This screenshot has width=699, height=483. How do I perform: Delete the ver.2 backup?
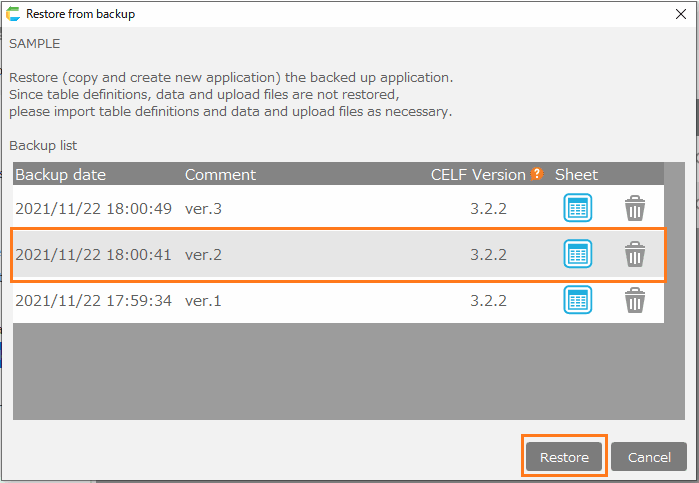pos(635,254)
